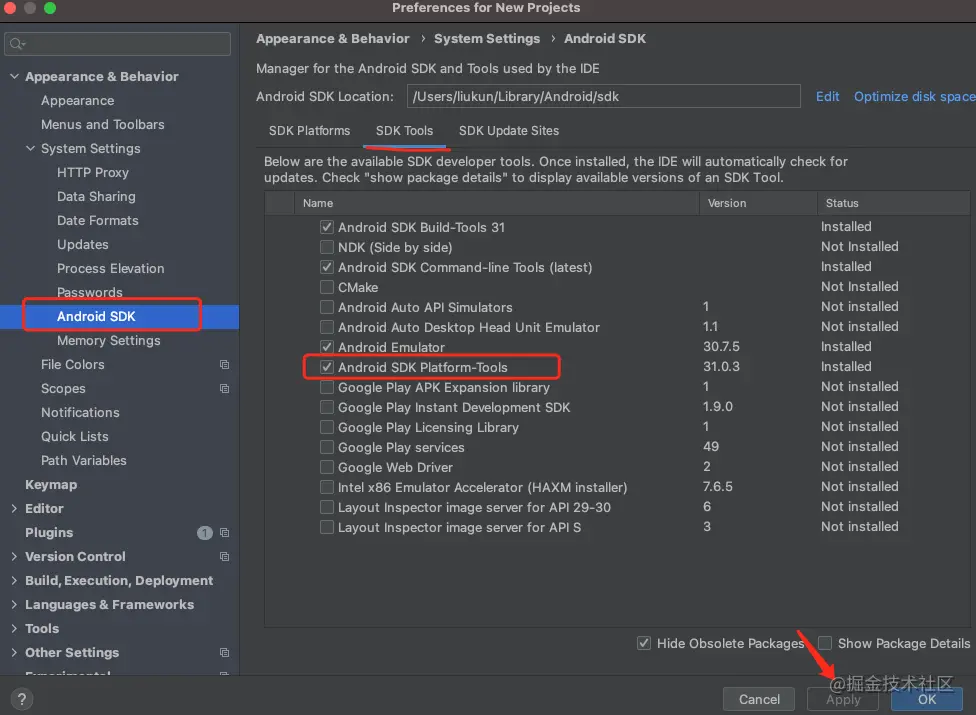976x715 pixels.
Task: Switch to the SDK Platforms tab
Action: point(309,131)
